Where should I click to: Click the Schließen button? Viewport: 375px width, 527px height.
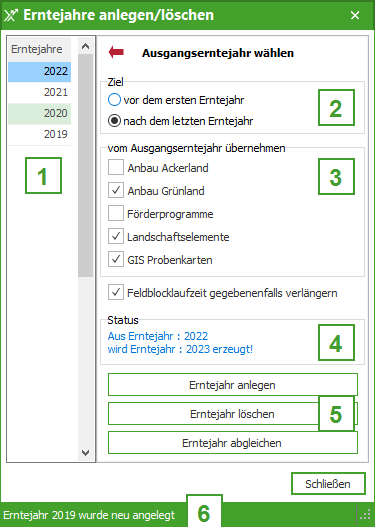(328, 484)
